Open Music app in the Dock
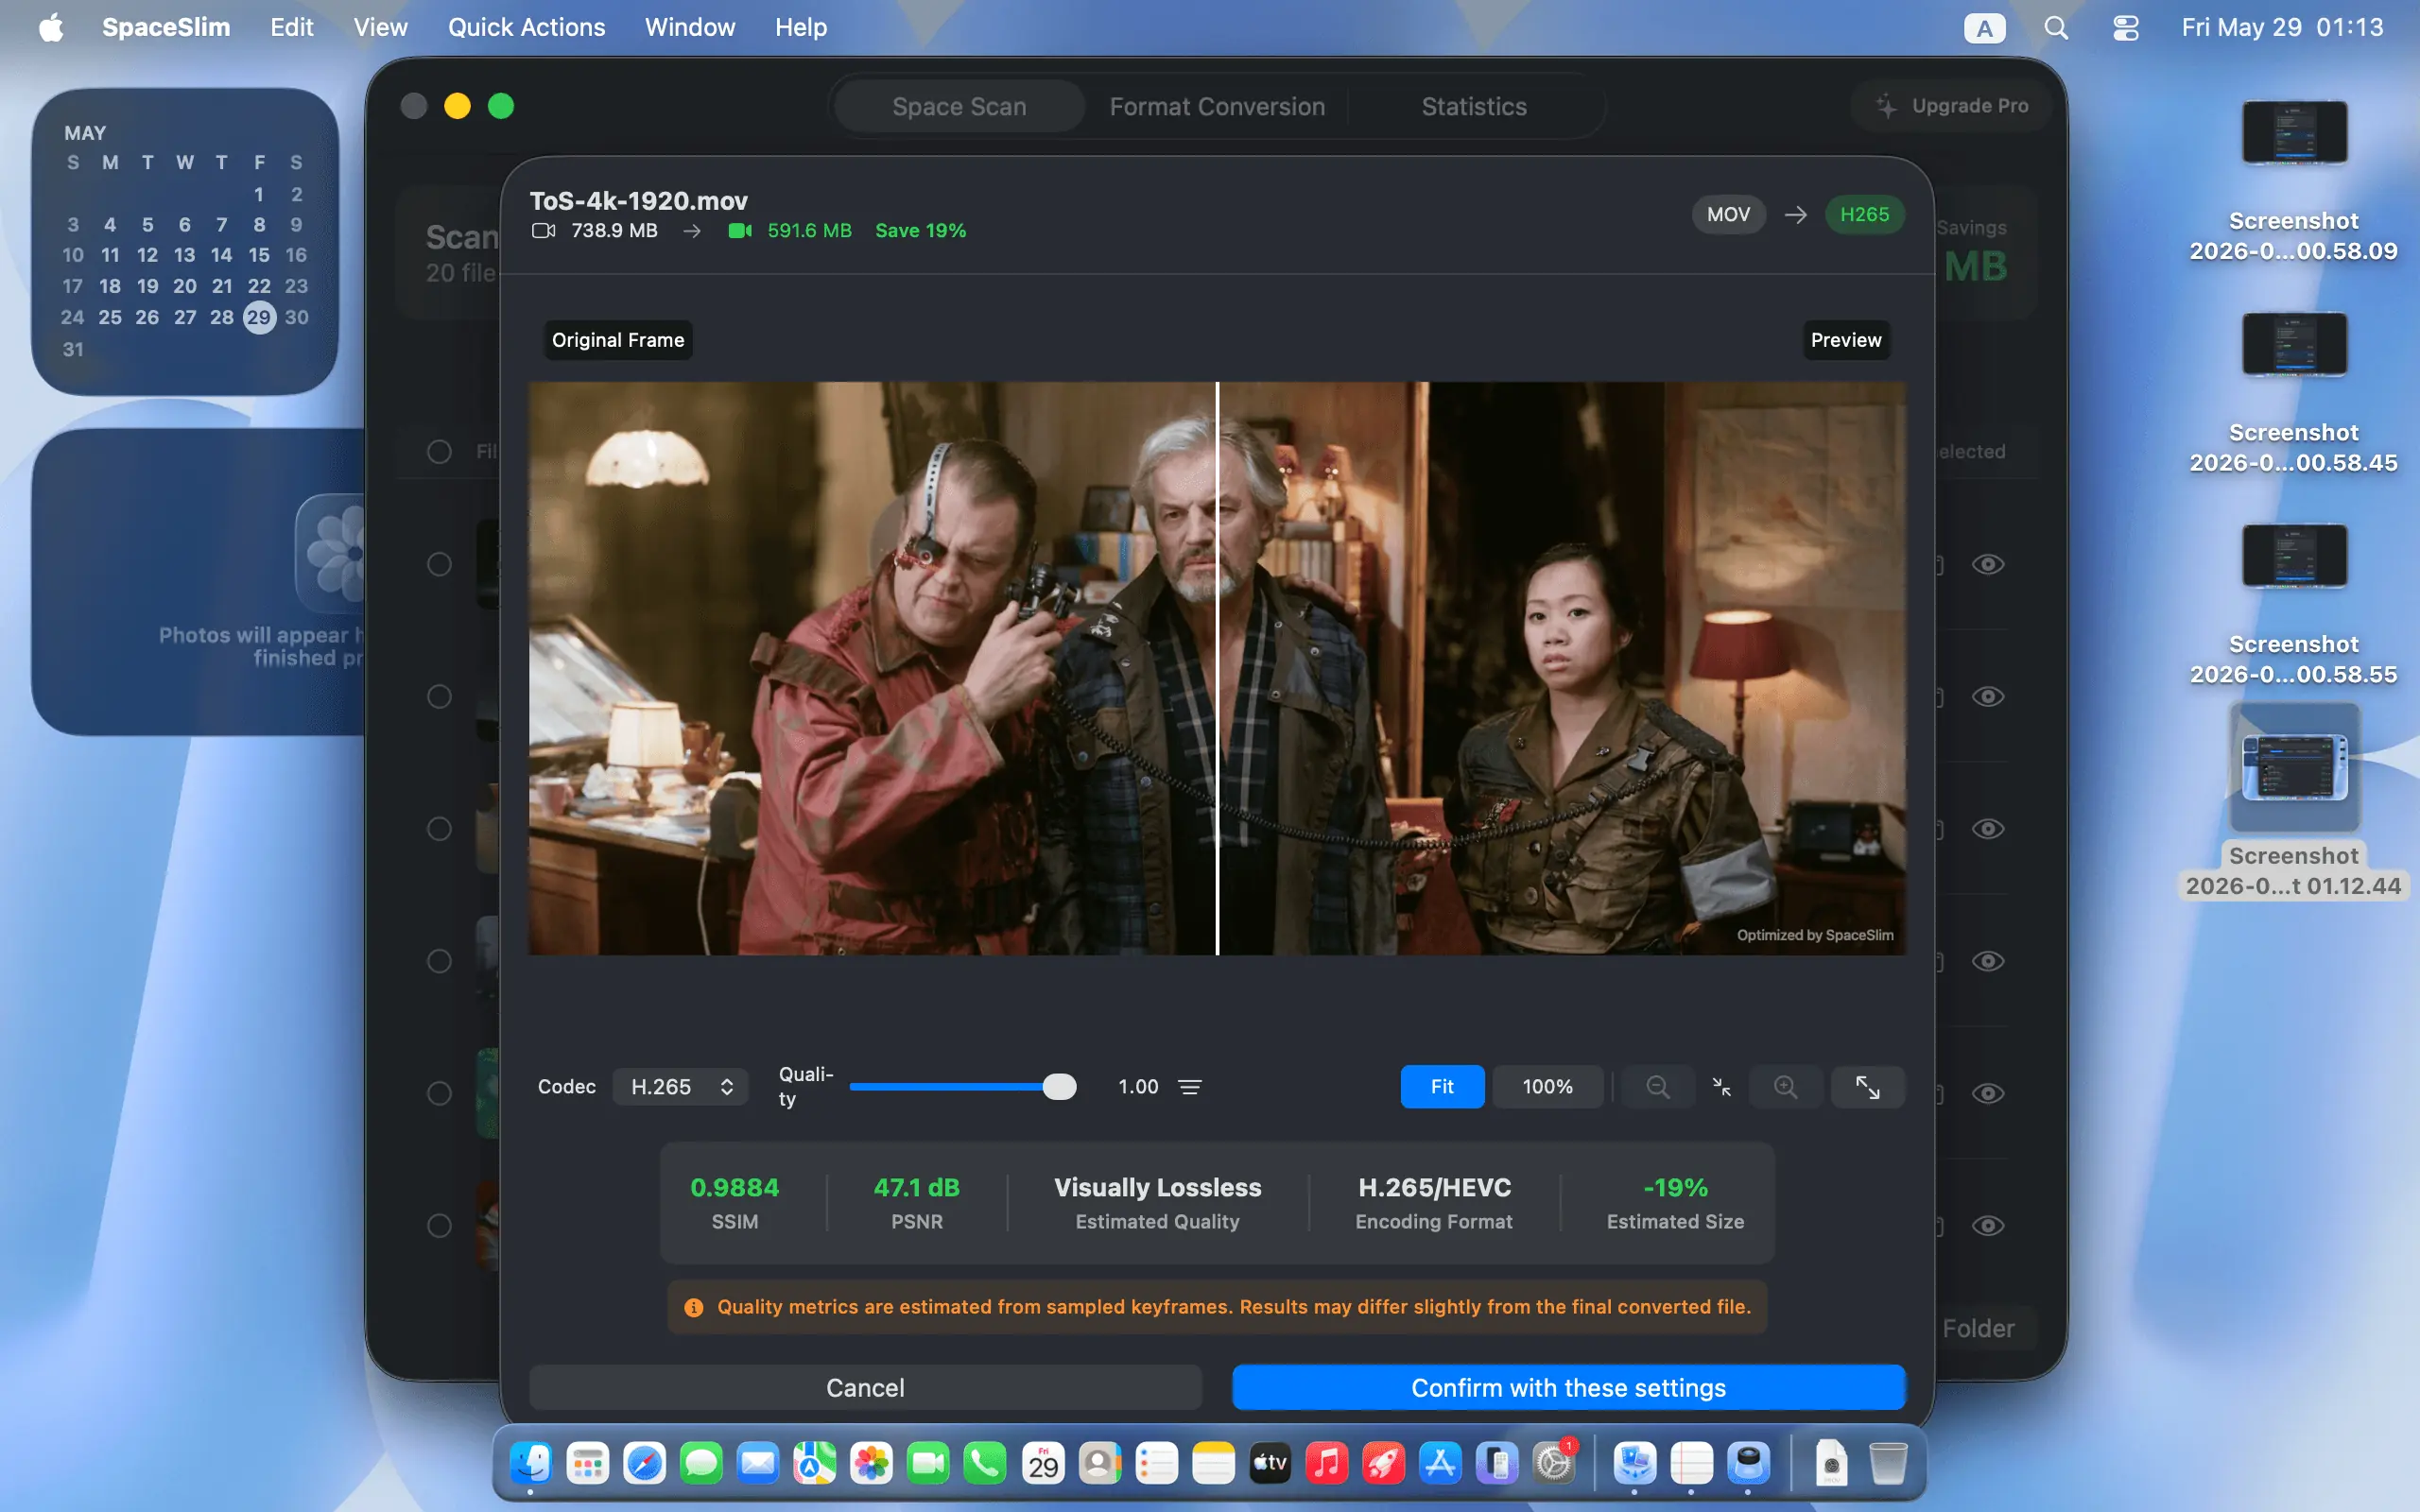The width and height of the screenshot is (2420, 1512). (1326, 1463)
